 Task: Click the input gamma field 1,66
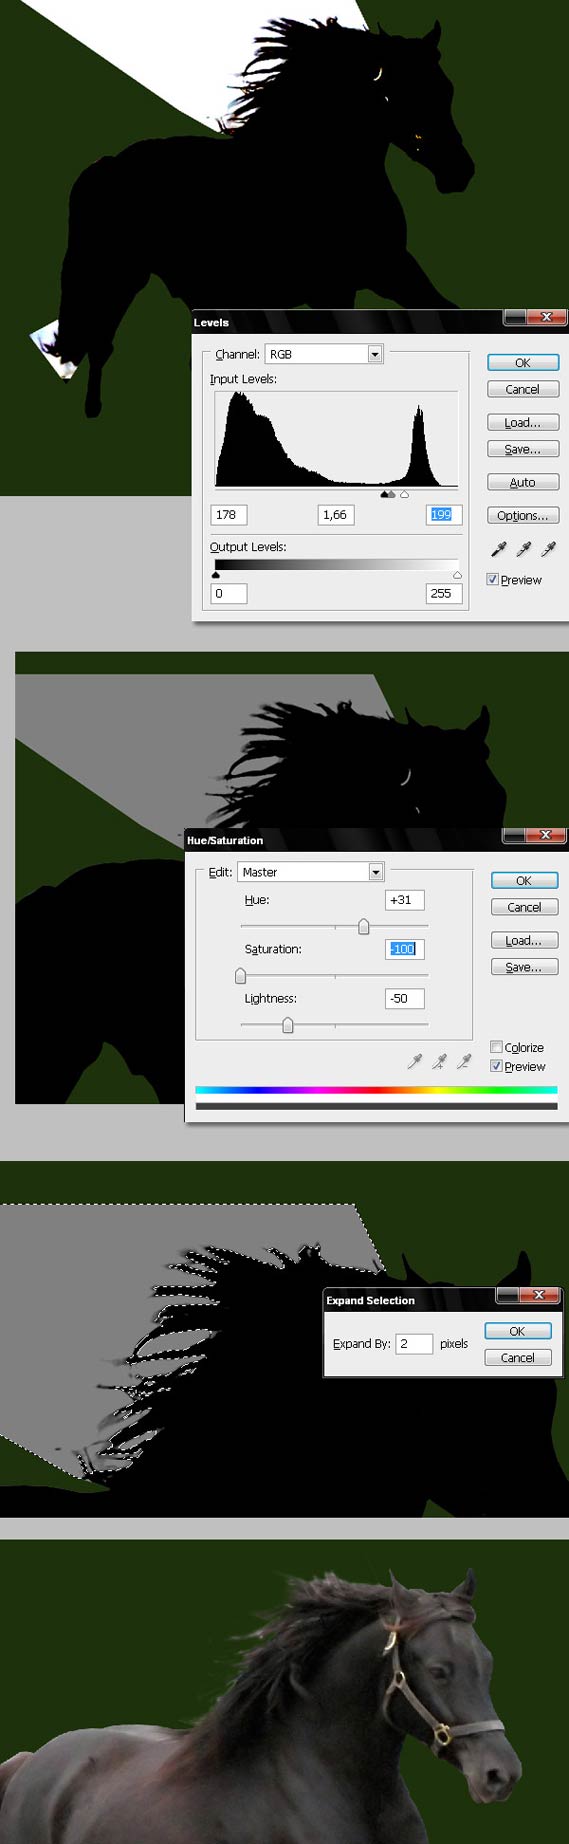(x=336, y=515)
